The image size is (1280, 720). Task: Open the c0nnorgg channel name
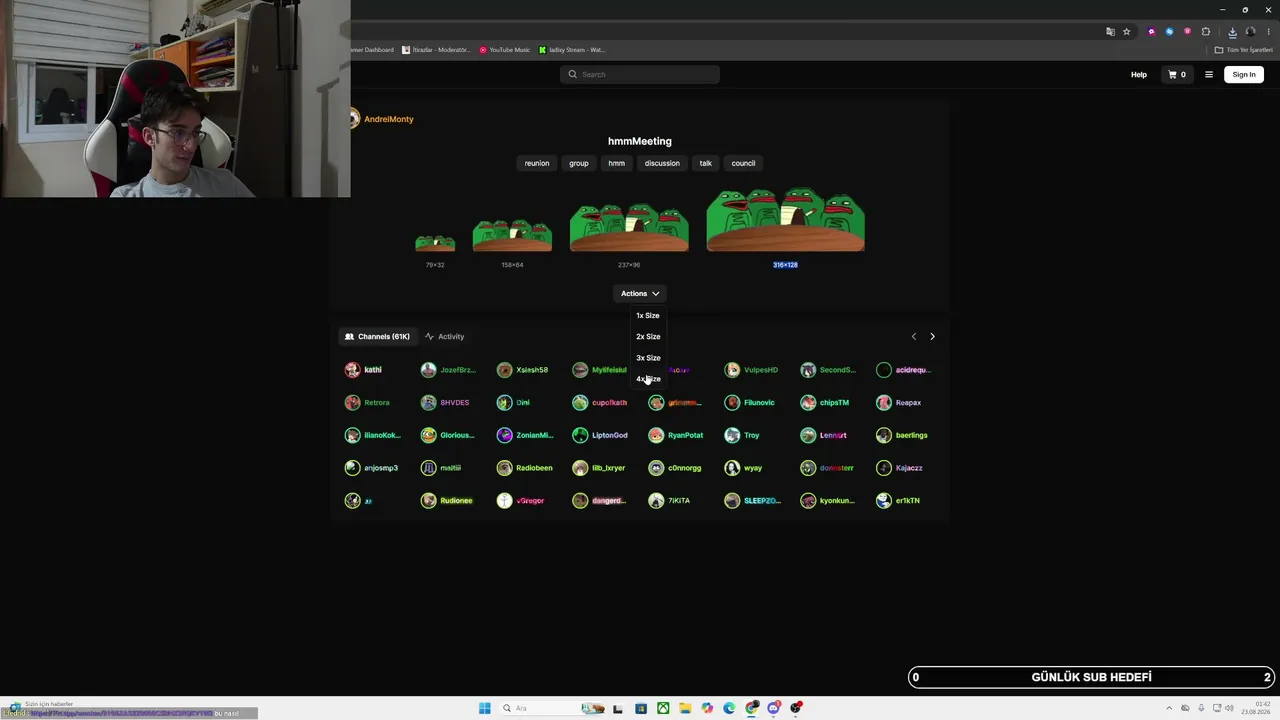pyautogui.click(x=685, y=468)
